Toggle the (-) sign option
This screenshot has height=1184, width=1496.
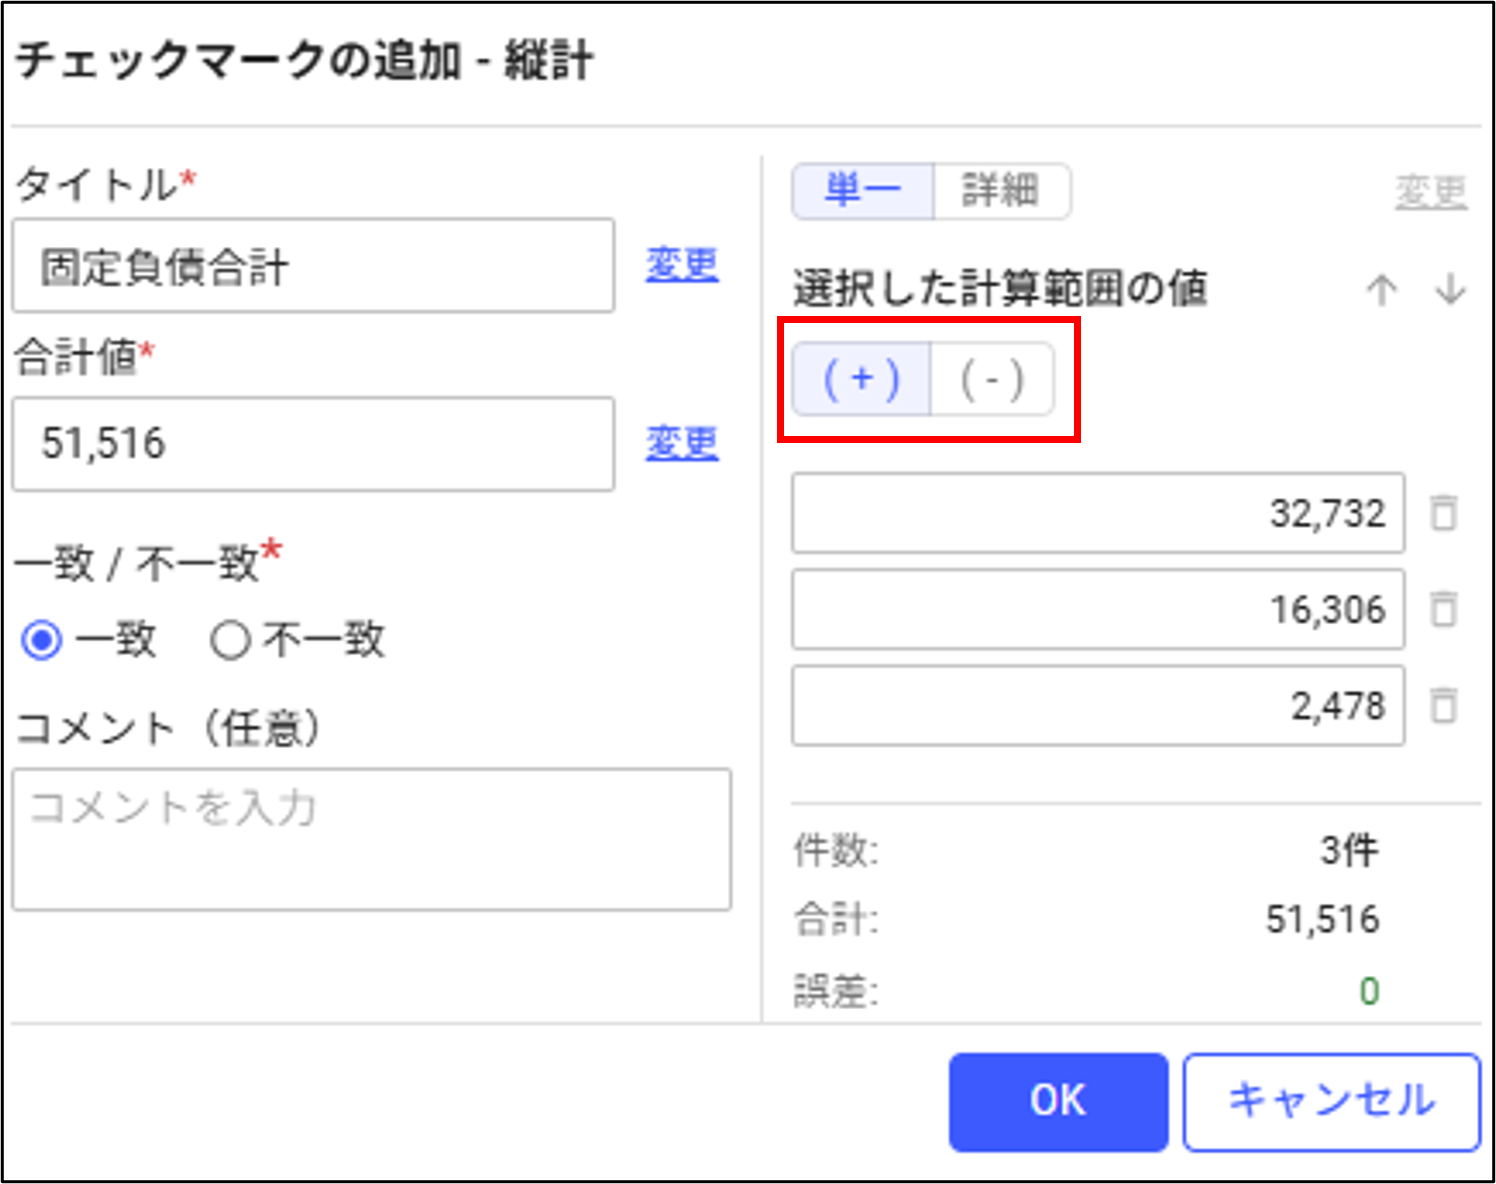pyautogui.click(x=992, y=379)
